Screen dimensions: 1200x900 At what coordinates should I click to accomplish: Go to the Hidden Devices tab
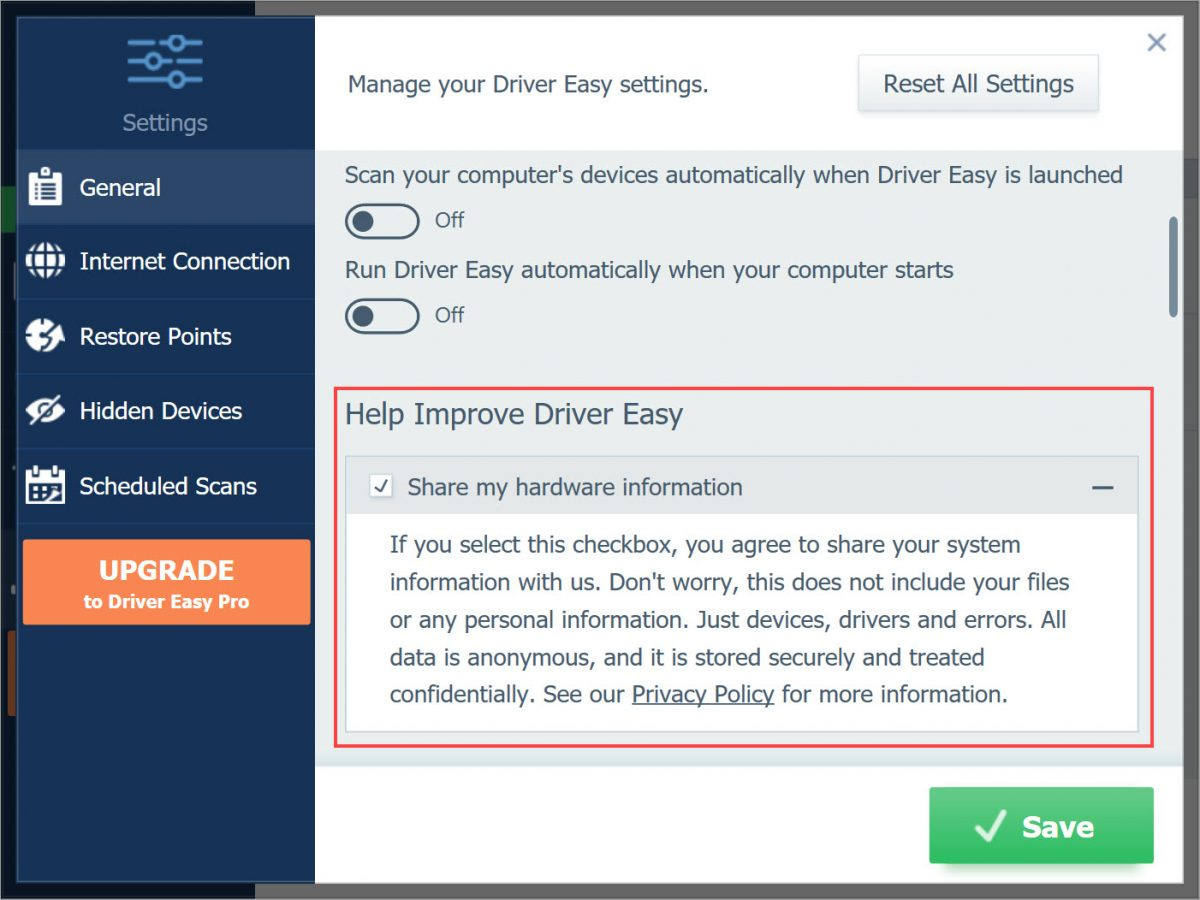pos(166,411)
